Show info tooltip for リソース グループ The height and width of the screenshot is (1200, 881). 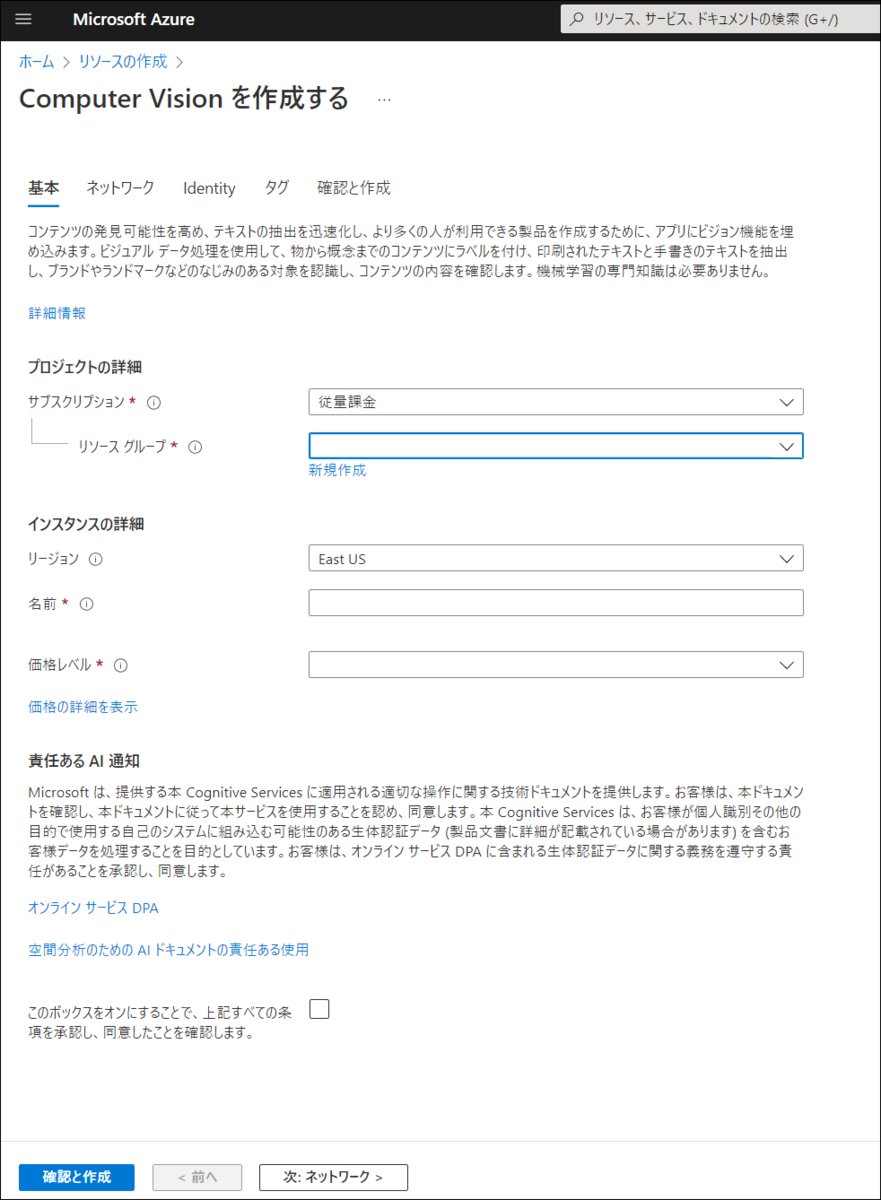(195, 447)
